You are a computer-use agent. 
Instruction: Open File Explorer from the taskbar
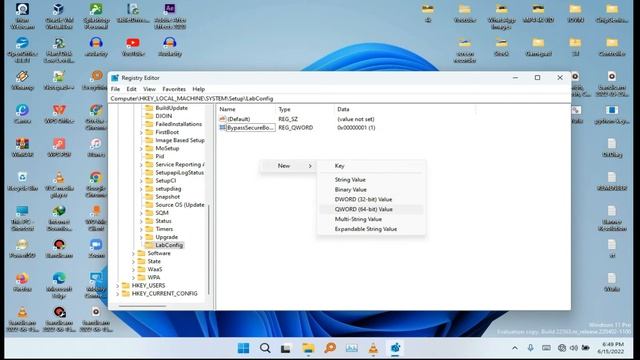308,348
